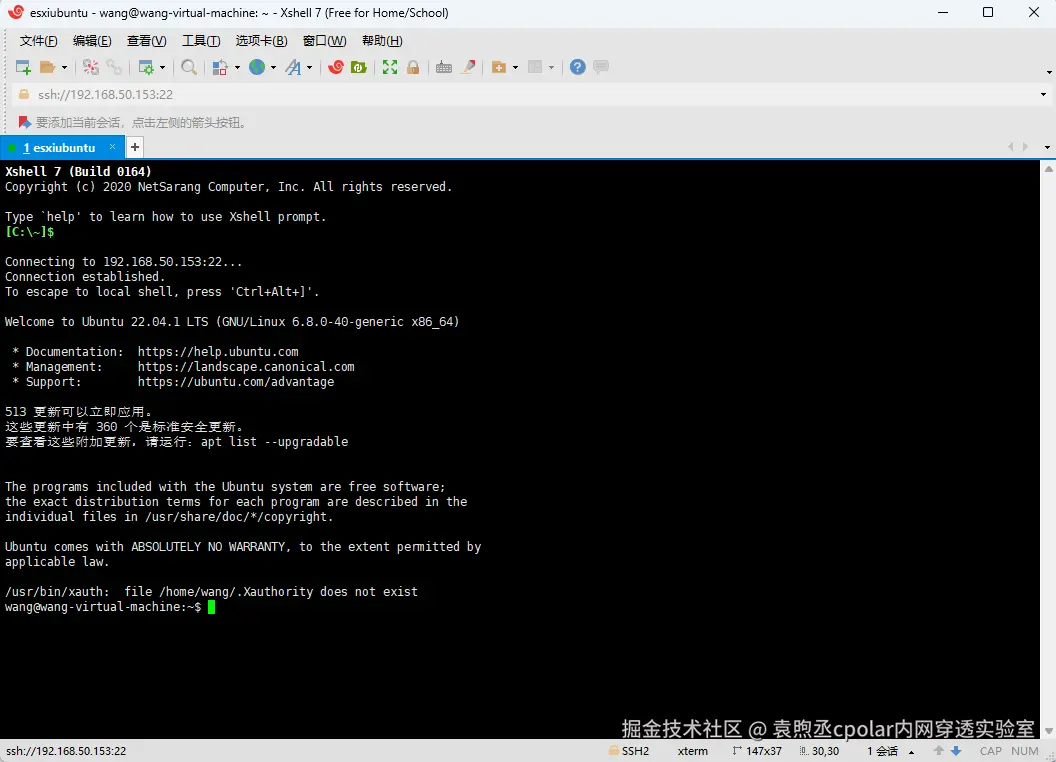Click the gray chat bubble icon
The image size is (1056, 762).
pos(601,67)
